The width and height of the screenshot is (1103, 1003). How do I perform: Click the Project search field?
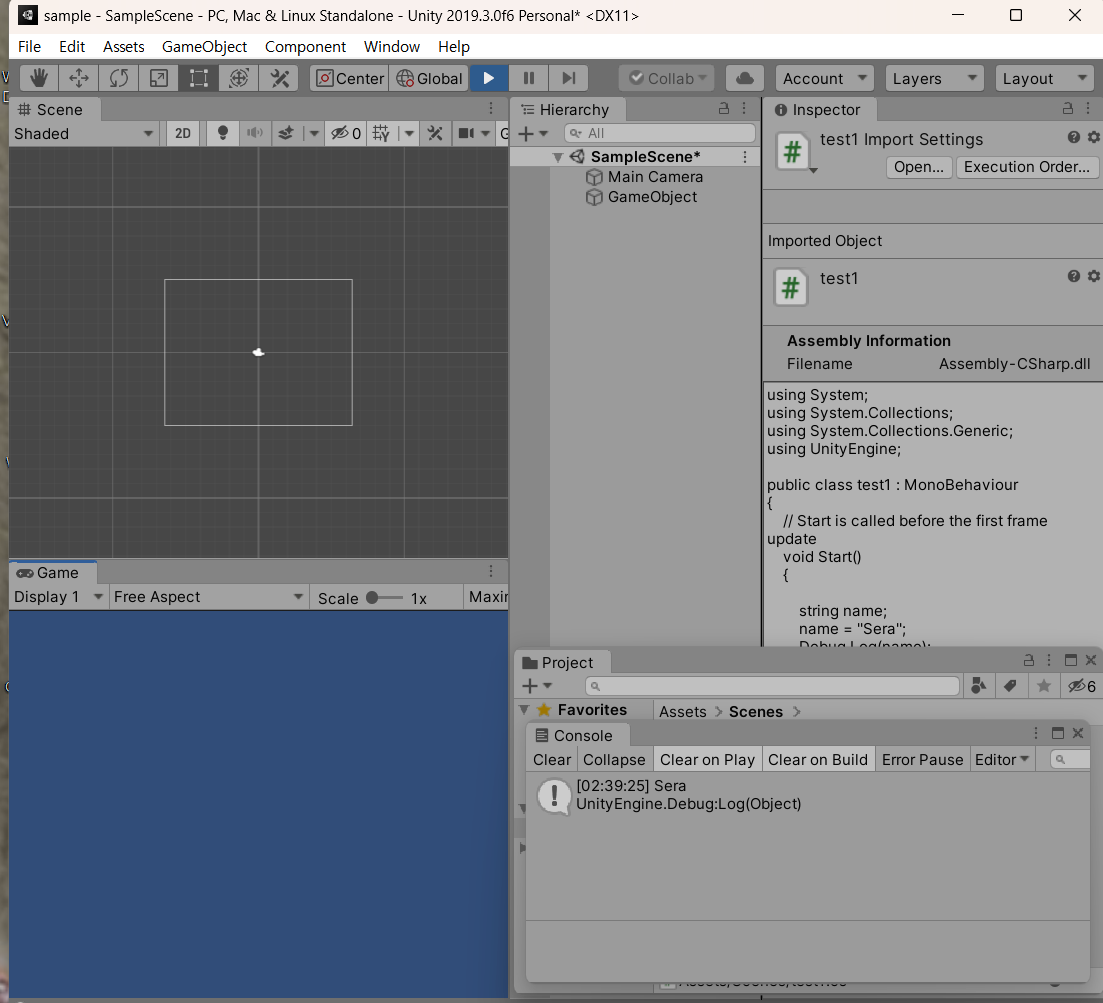(772, 686)
